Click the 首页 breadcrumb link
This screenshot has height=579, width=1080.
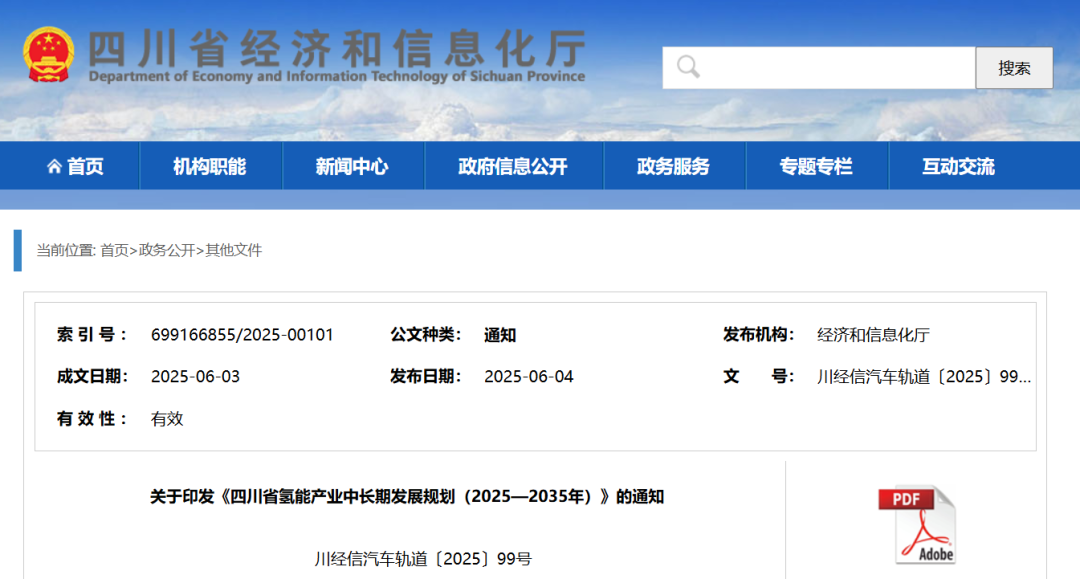pyautogui.click(x=114, y=250)
